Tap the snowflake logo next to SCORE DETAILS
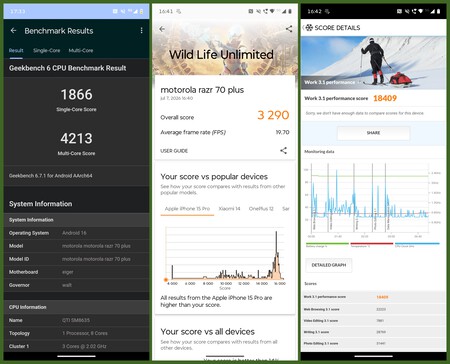 click(309, 28)
